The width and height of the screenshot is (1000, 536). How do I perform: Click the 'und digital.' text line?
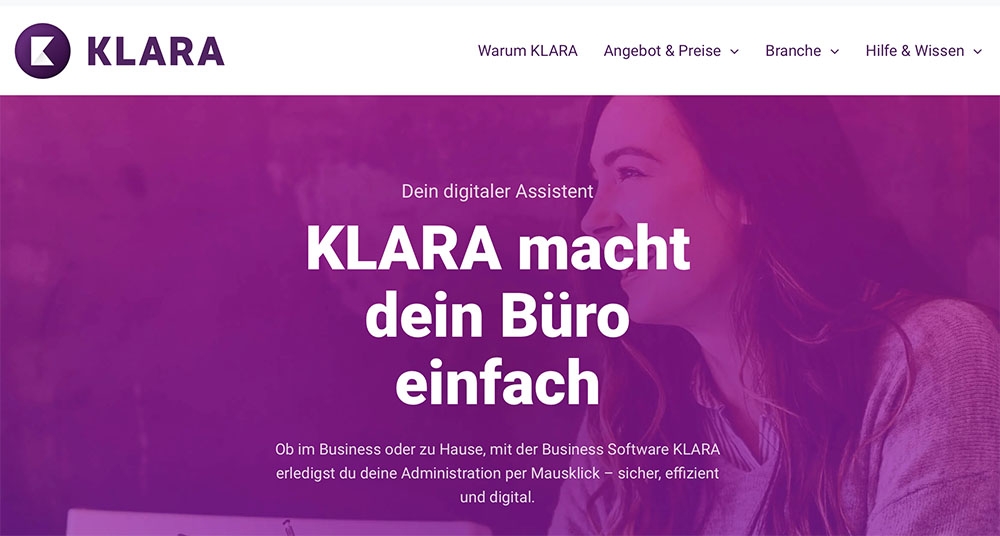tap(497, 497)
